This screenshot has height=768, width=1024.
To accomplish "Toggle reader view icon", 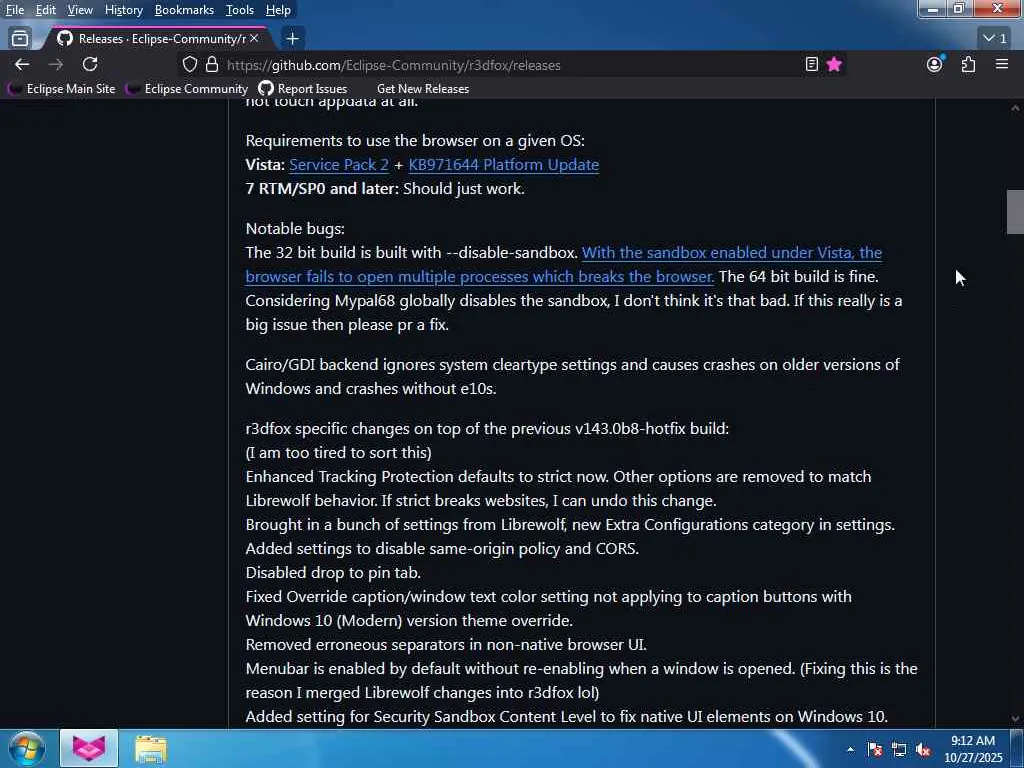I will coord(812,65).
